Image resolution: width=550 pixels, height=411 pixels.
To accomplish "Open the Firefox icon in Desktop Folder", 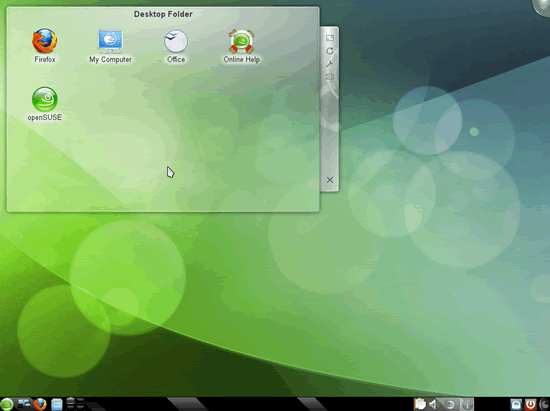I will pos(45,41).
